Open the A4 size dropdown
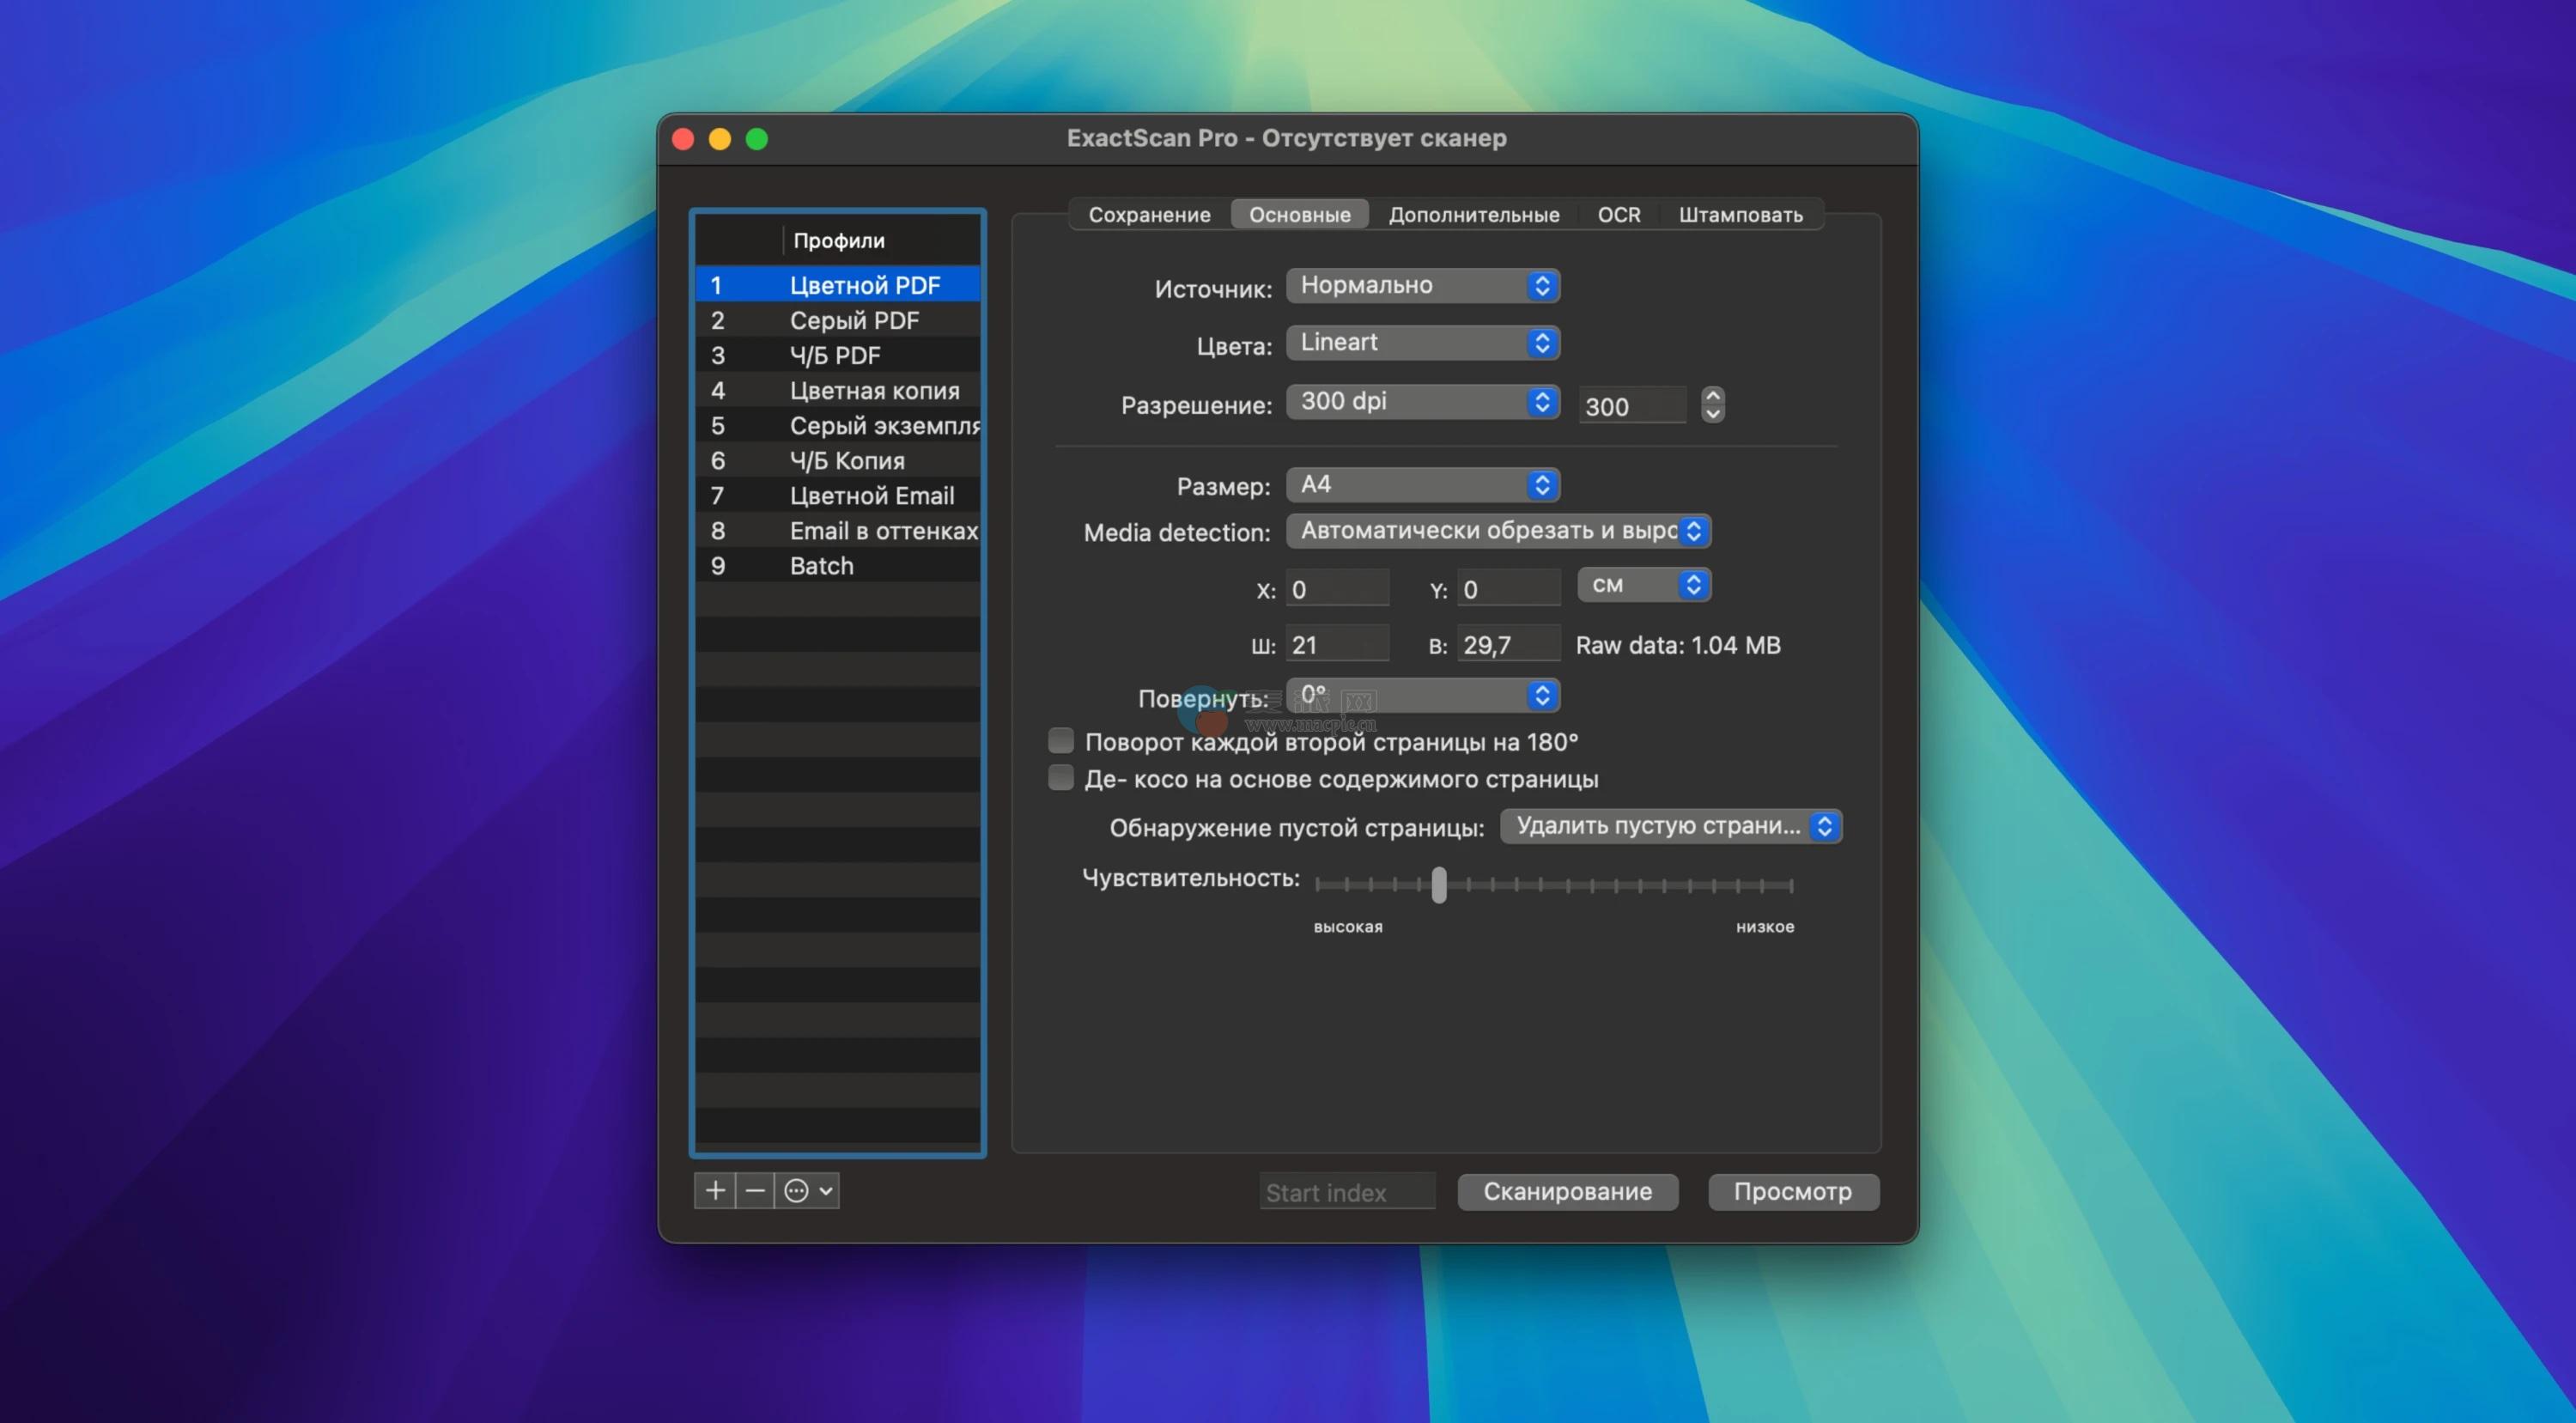The image size is (2576, 1423). [1422, 485]
